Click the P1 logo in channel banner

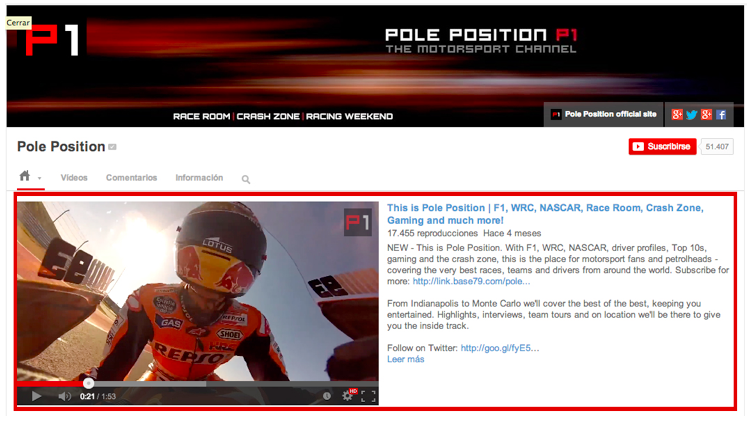pos(52,40)
